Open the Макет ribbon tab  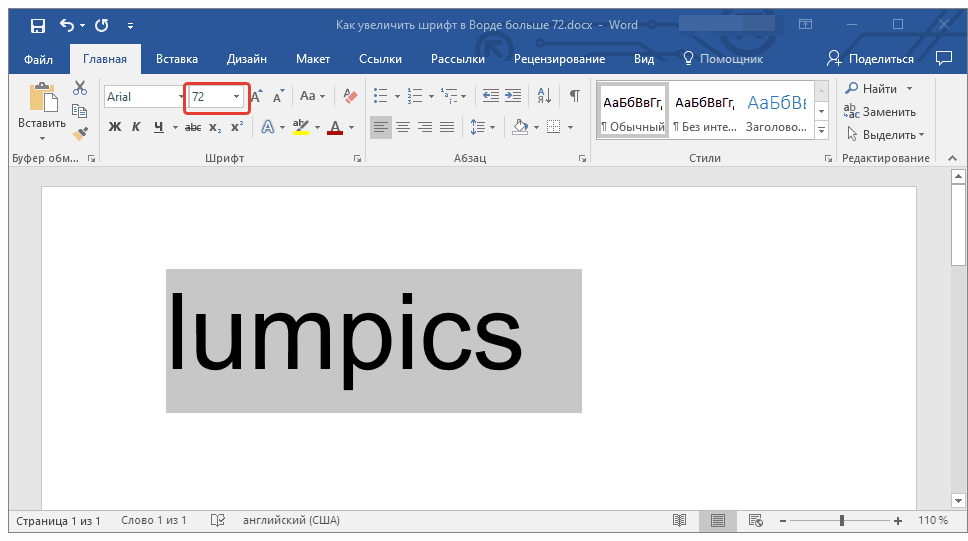click(x=312, y=59)
